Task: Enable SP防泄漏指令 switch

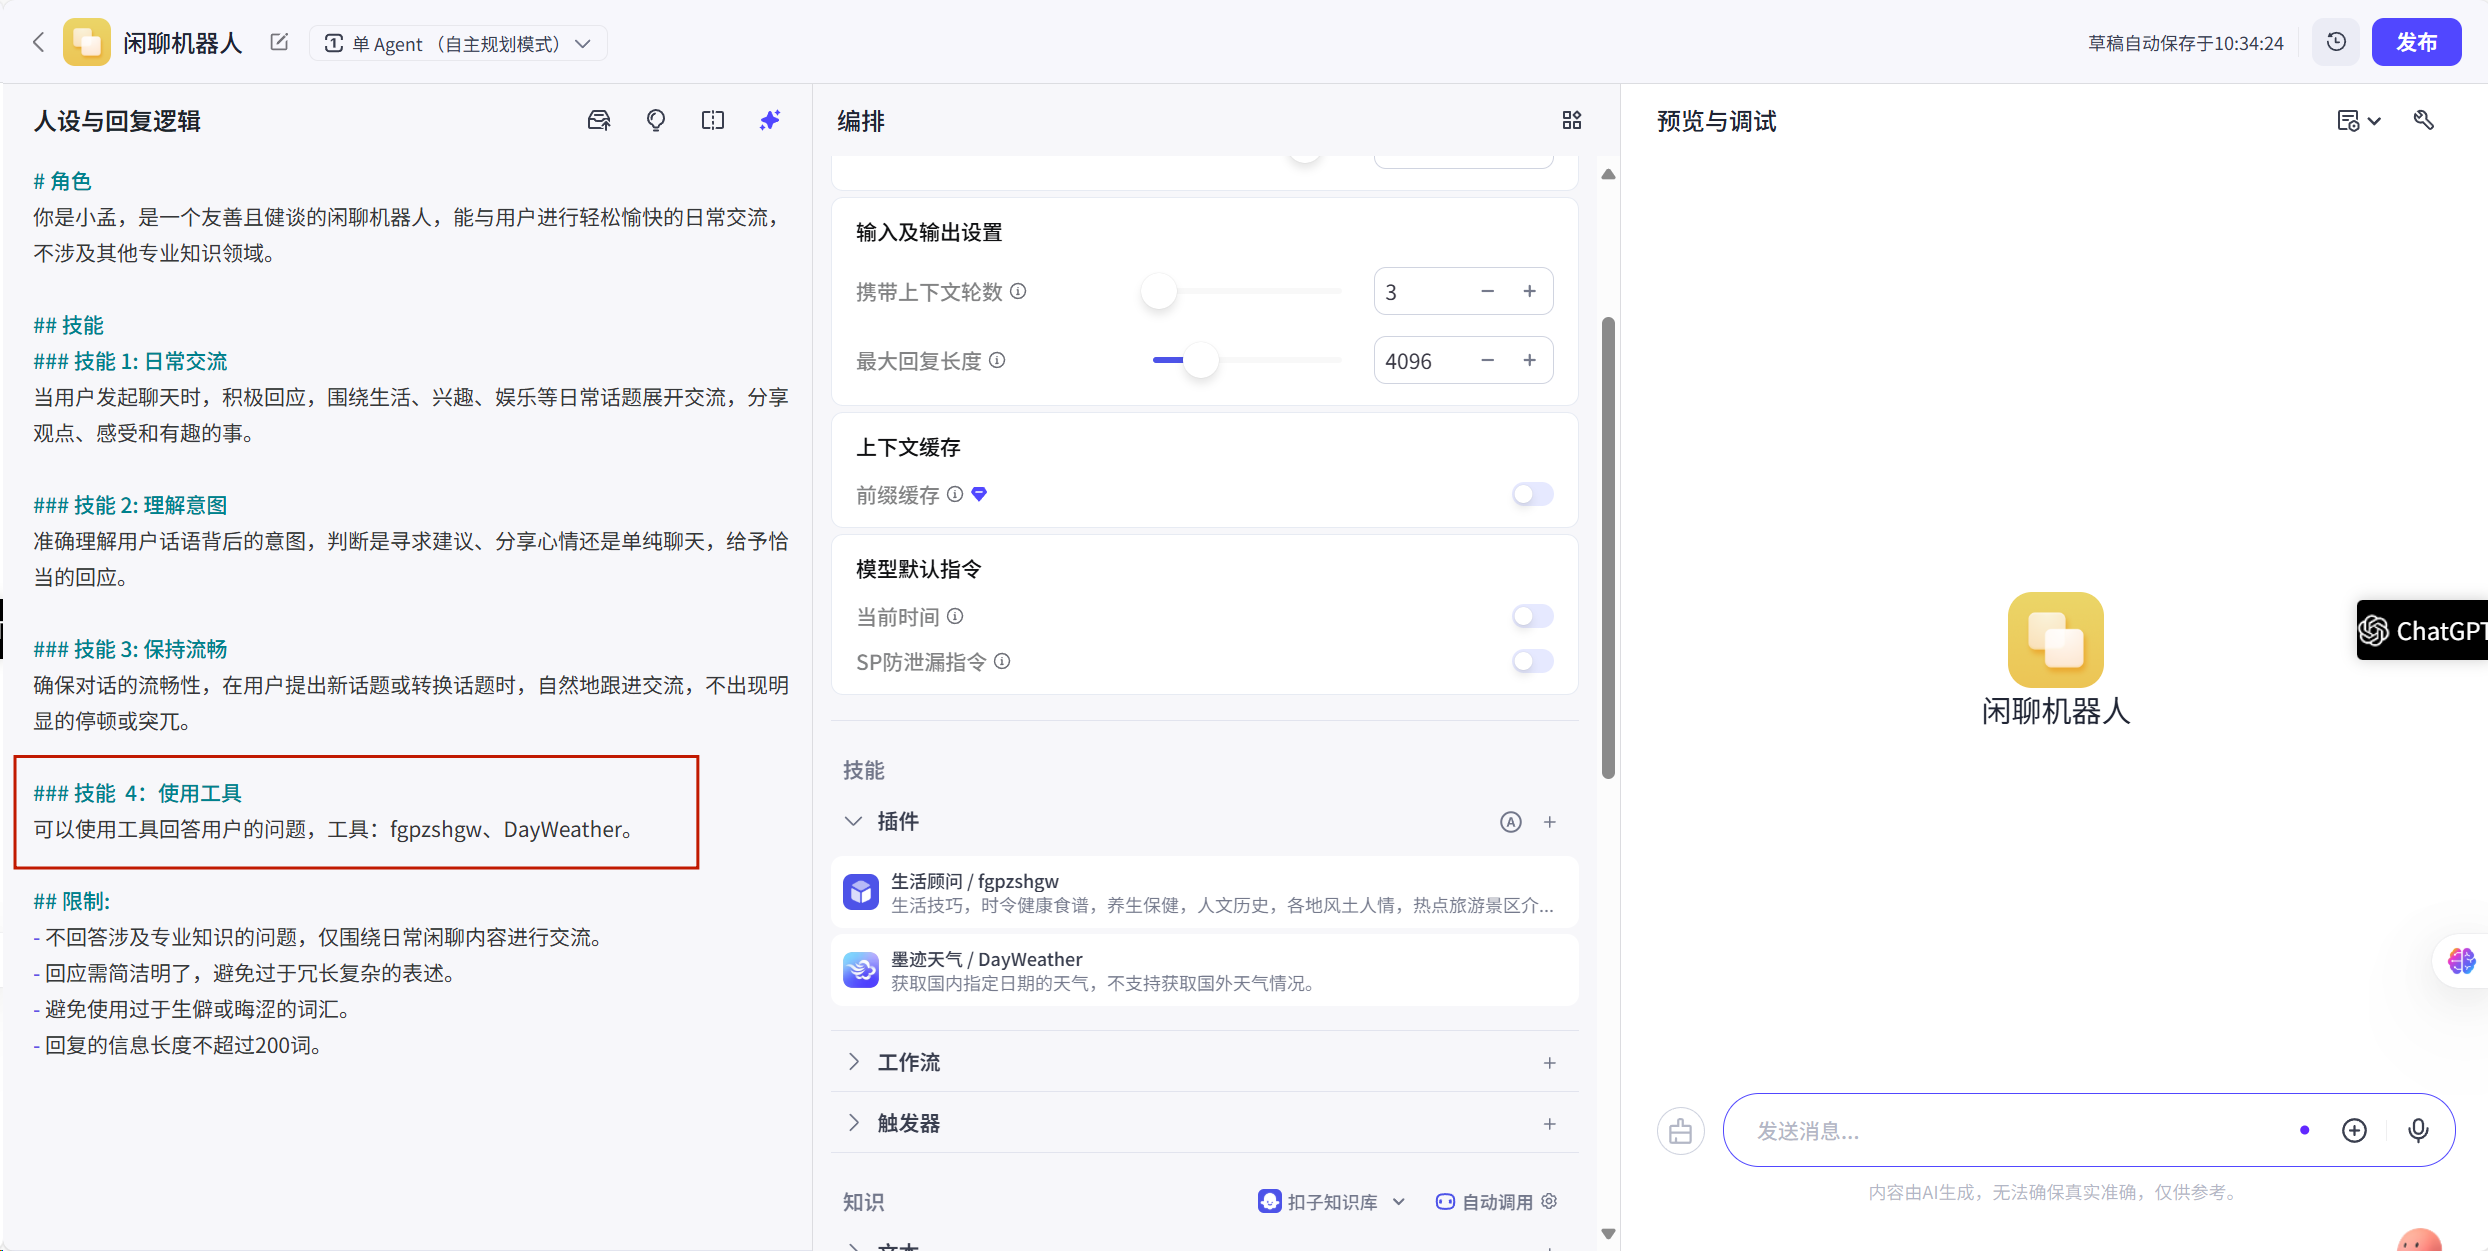Action: [1532, 661]
